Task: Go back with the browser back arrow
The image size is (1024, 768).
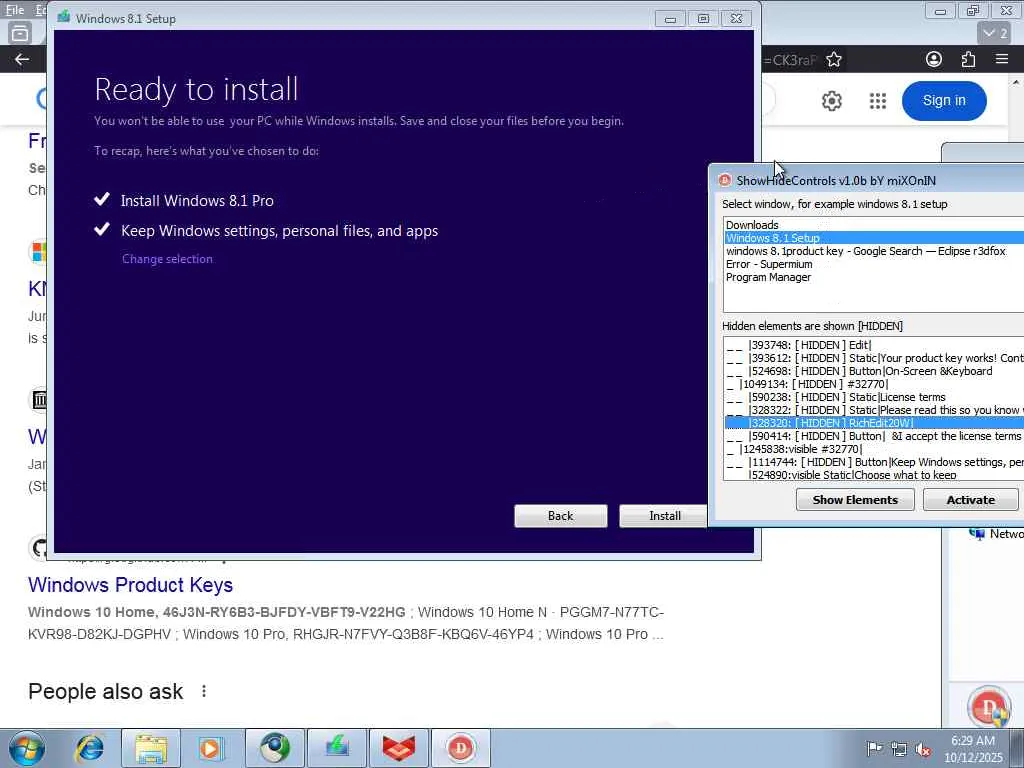Action: [22, 59]
